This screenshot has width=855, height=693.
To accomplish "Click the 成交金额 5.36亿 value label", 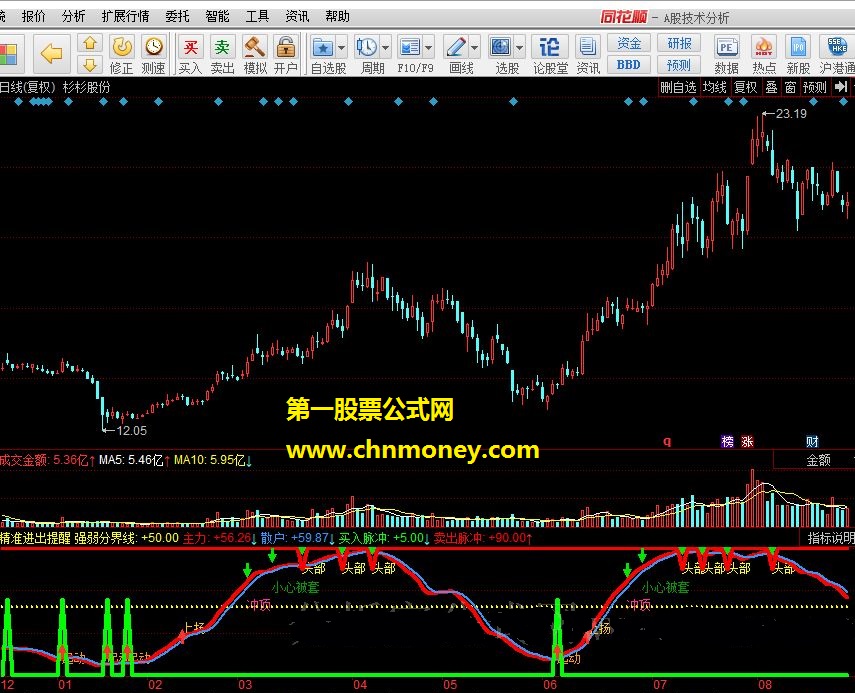I will click(48, 460).
